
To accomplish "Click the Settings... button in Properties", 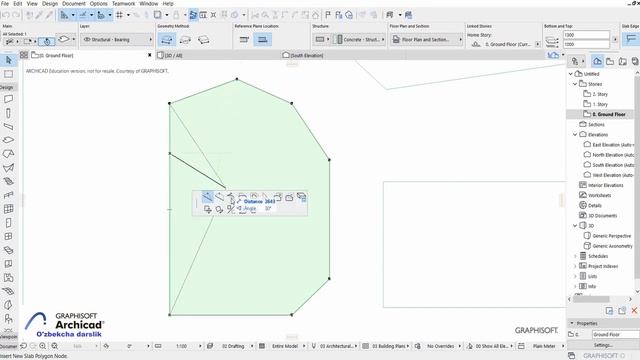I will [x=602, y=345].
